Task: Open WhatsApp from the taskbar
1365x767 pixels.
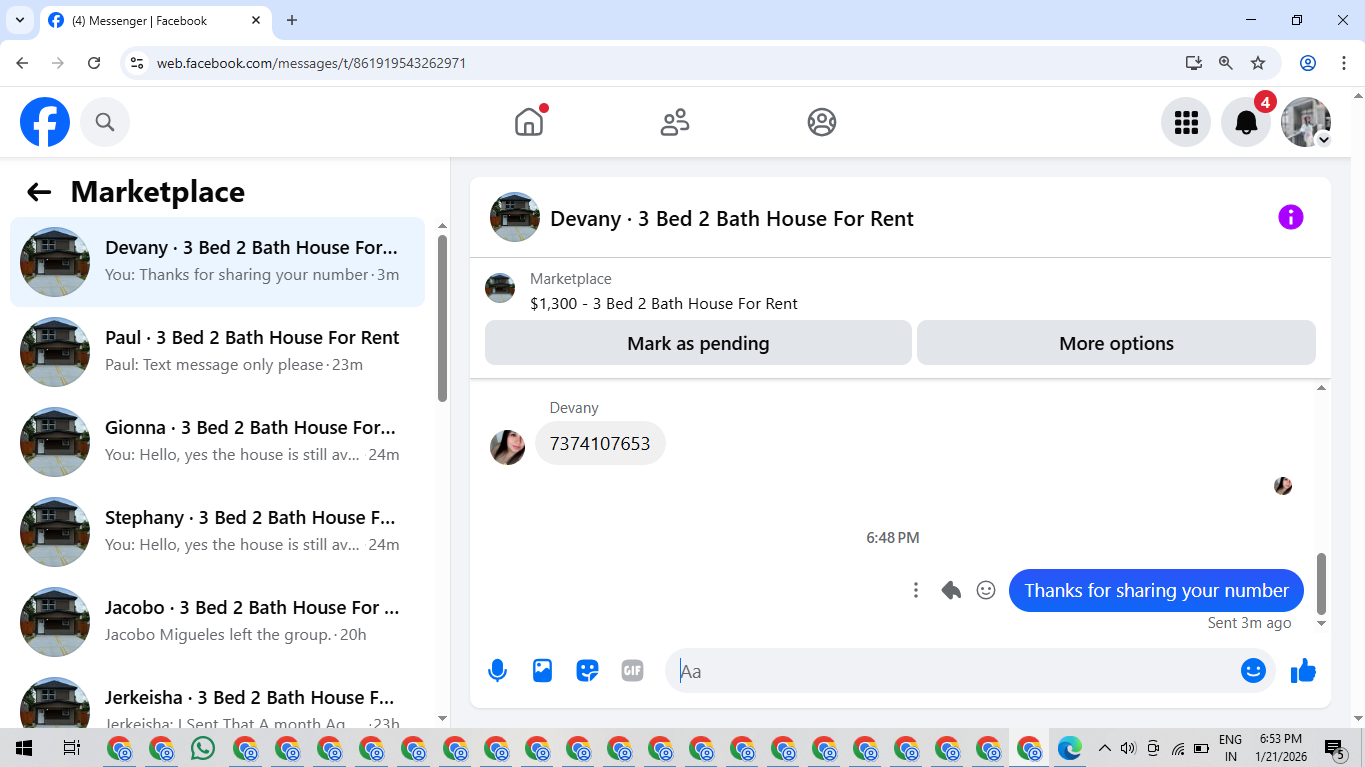Action: pos(203,748)
